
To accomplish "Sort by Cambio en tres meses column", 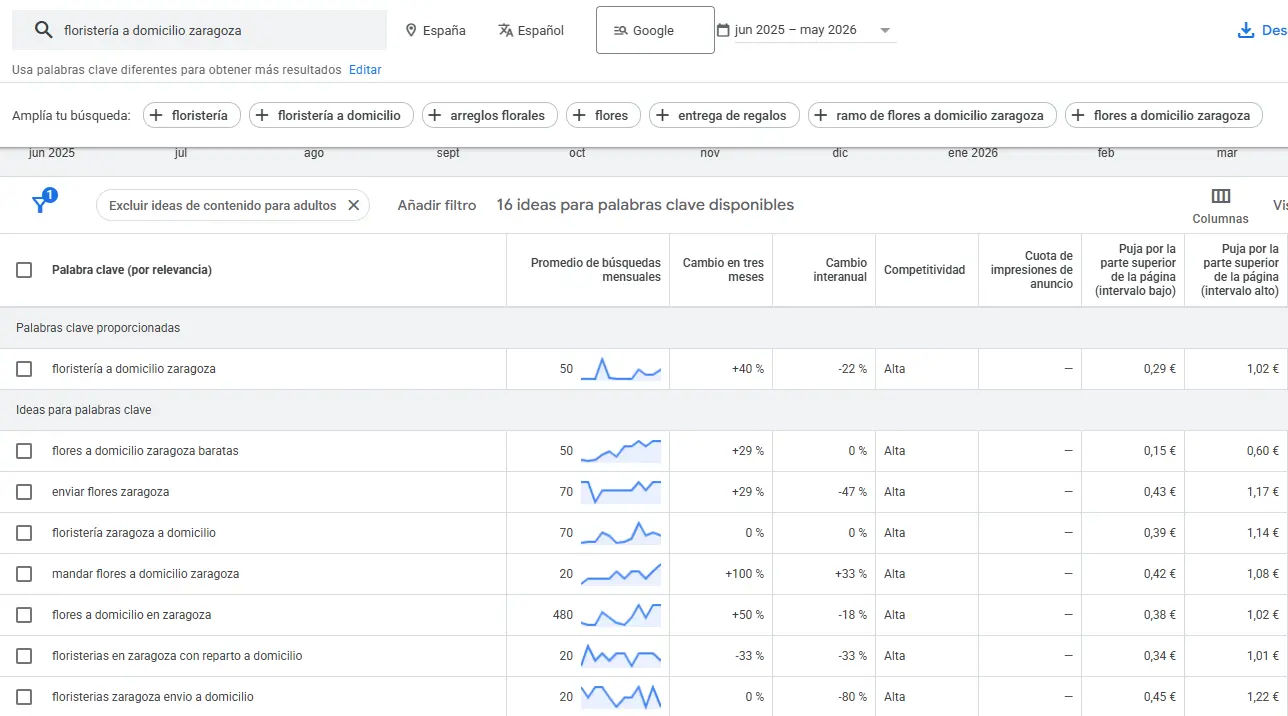I will click(723, 270).
